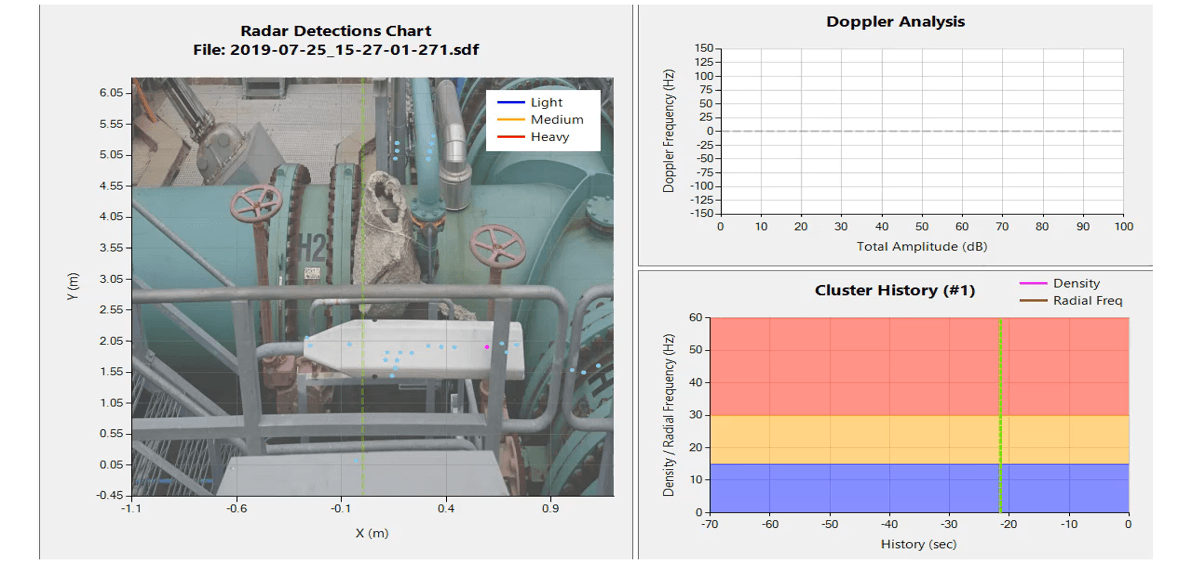Screen dimensions: 1192x564
Task: Click the 150 tick on Doppler Frequency axis
Action: pos(703,49)
